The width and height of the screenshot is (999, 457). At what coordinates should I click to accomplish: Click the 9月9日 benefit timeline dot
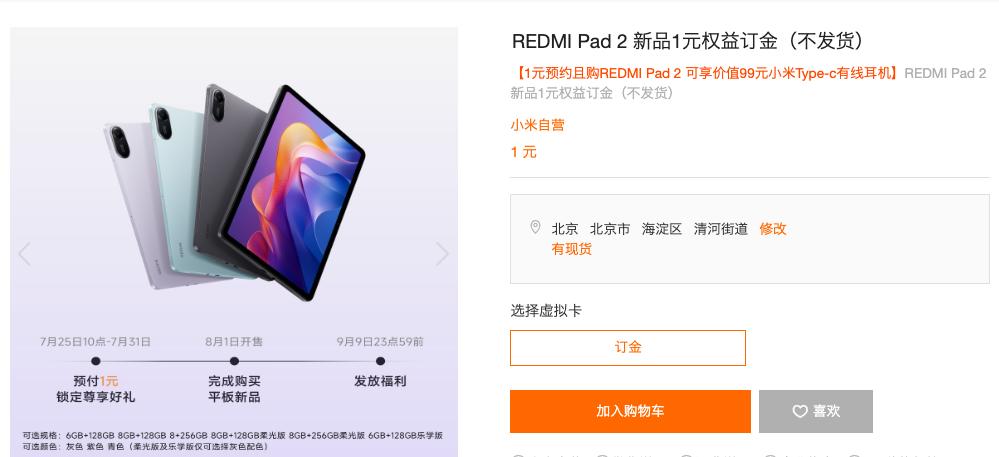coord(380,361)
